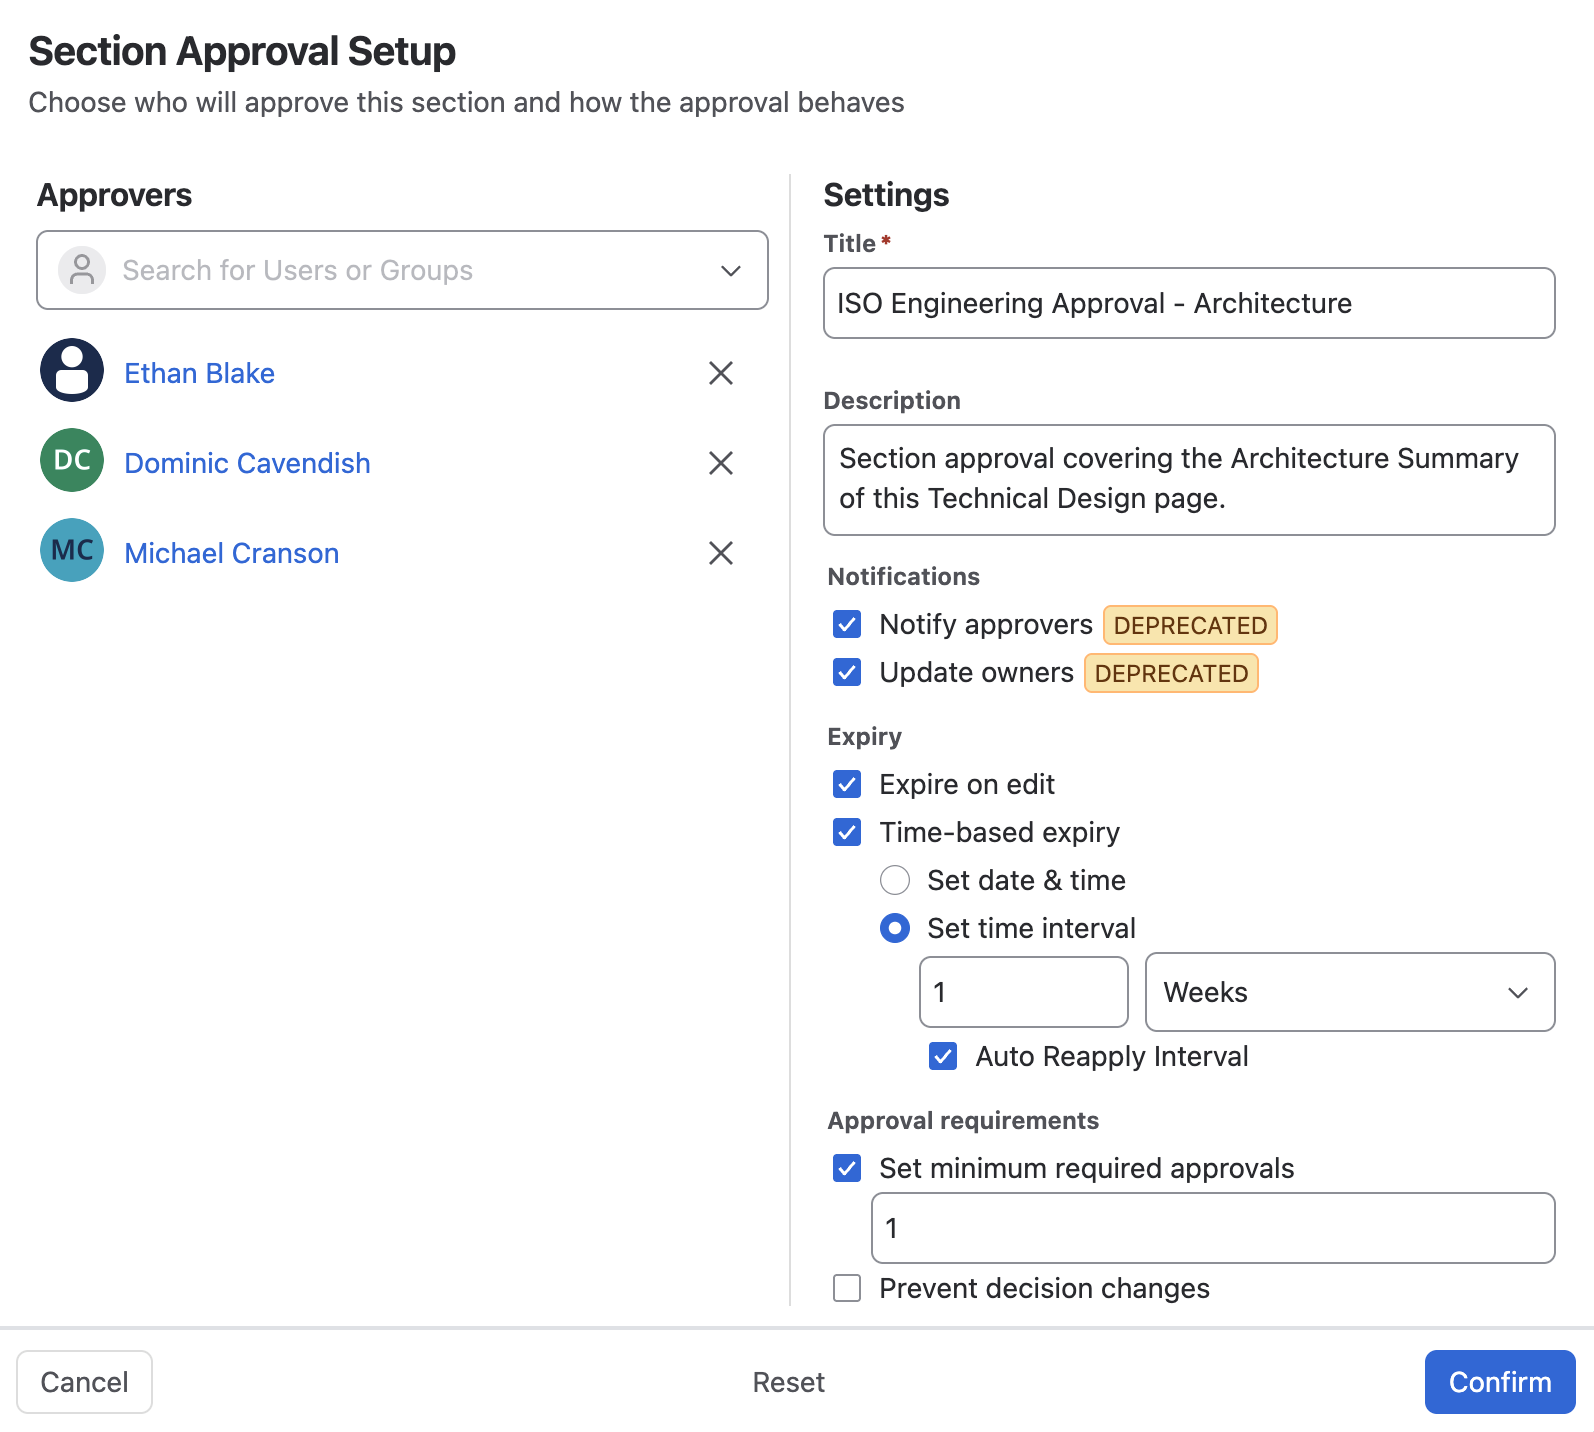Toggle Set minimum required approvals checkbox
The image size is (1594, 1432).
point(847,1168)
